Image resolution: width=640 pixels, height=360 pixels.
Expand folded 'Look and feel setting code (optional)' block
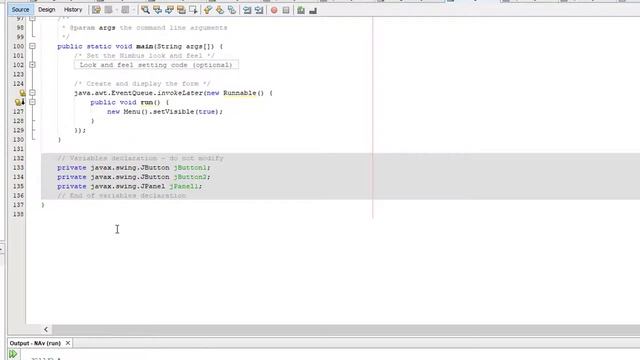[x=156, y=65]
